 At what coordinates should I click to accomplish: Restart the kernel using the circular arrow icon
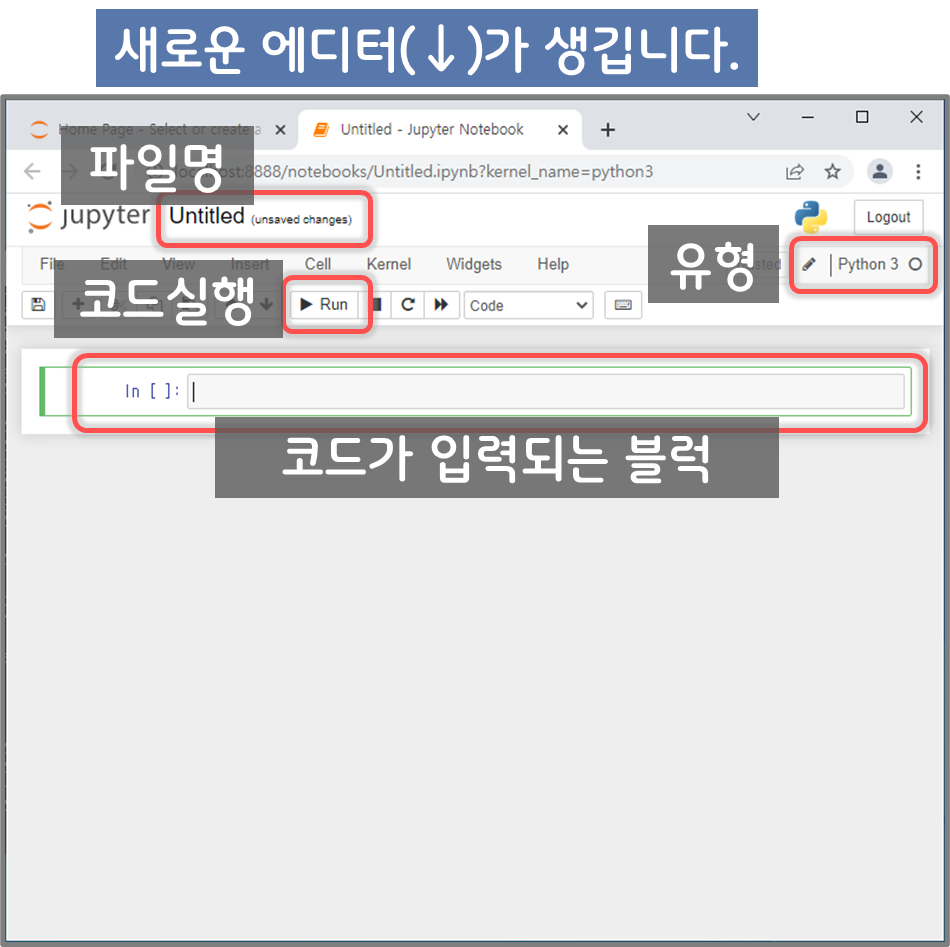pos(408,305)
